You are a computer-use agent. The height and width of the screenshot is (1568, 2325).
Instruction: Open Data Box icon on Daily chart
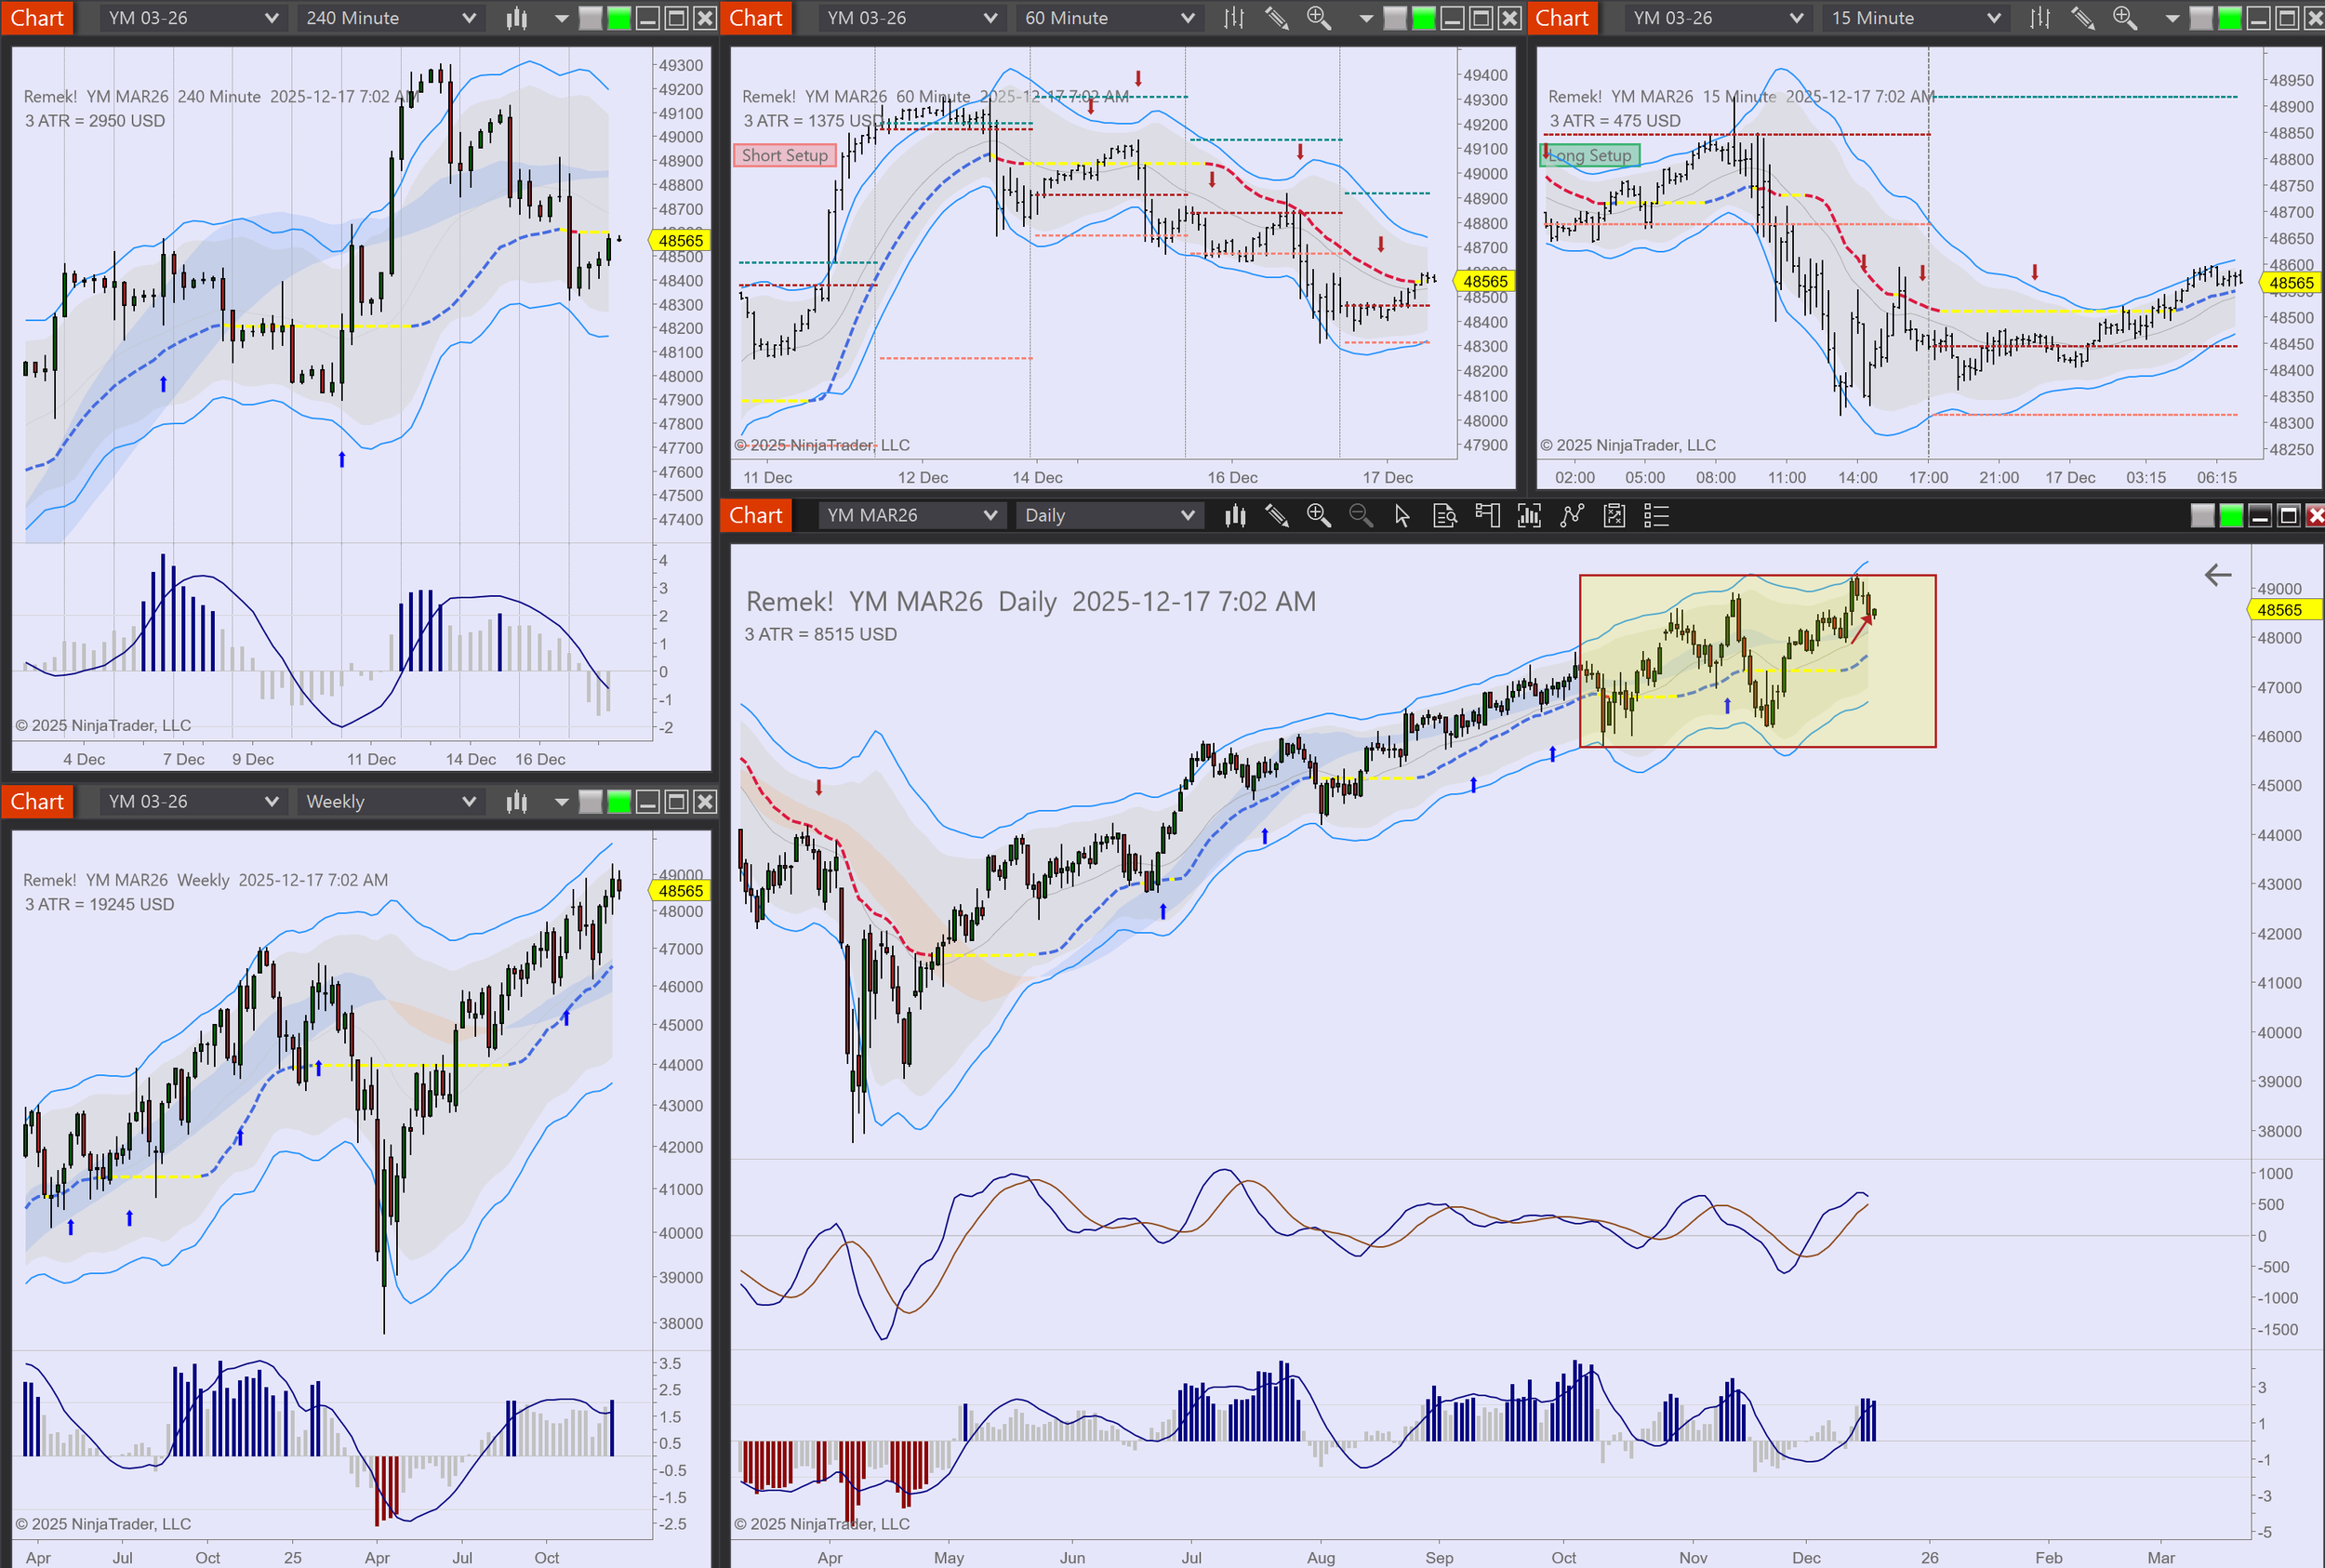[x=1444, y=516]
